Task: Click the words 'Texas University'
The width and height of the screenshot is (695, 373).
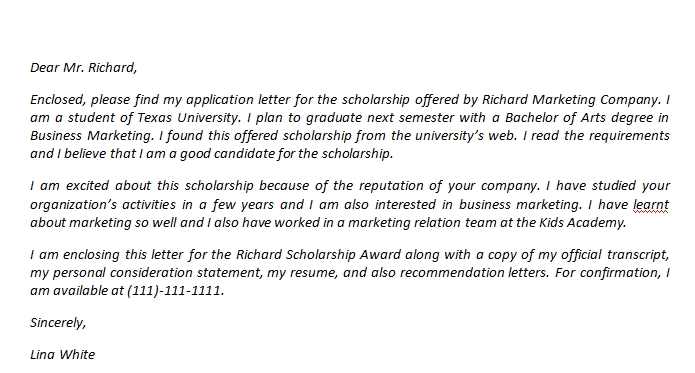Action: [x=189, y=117]
